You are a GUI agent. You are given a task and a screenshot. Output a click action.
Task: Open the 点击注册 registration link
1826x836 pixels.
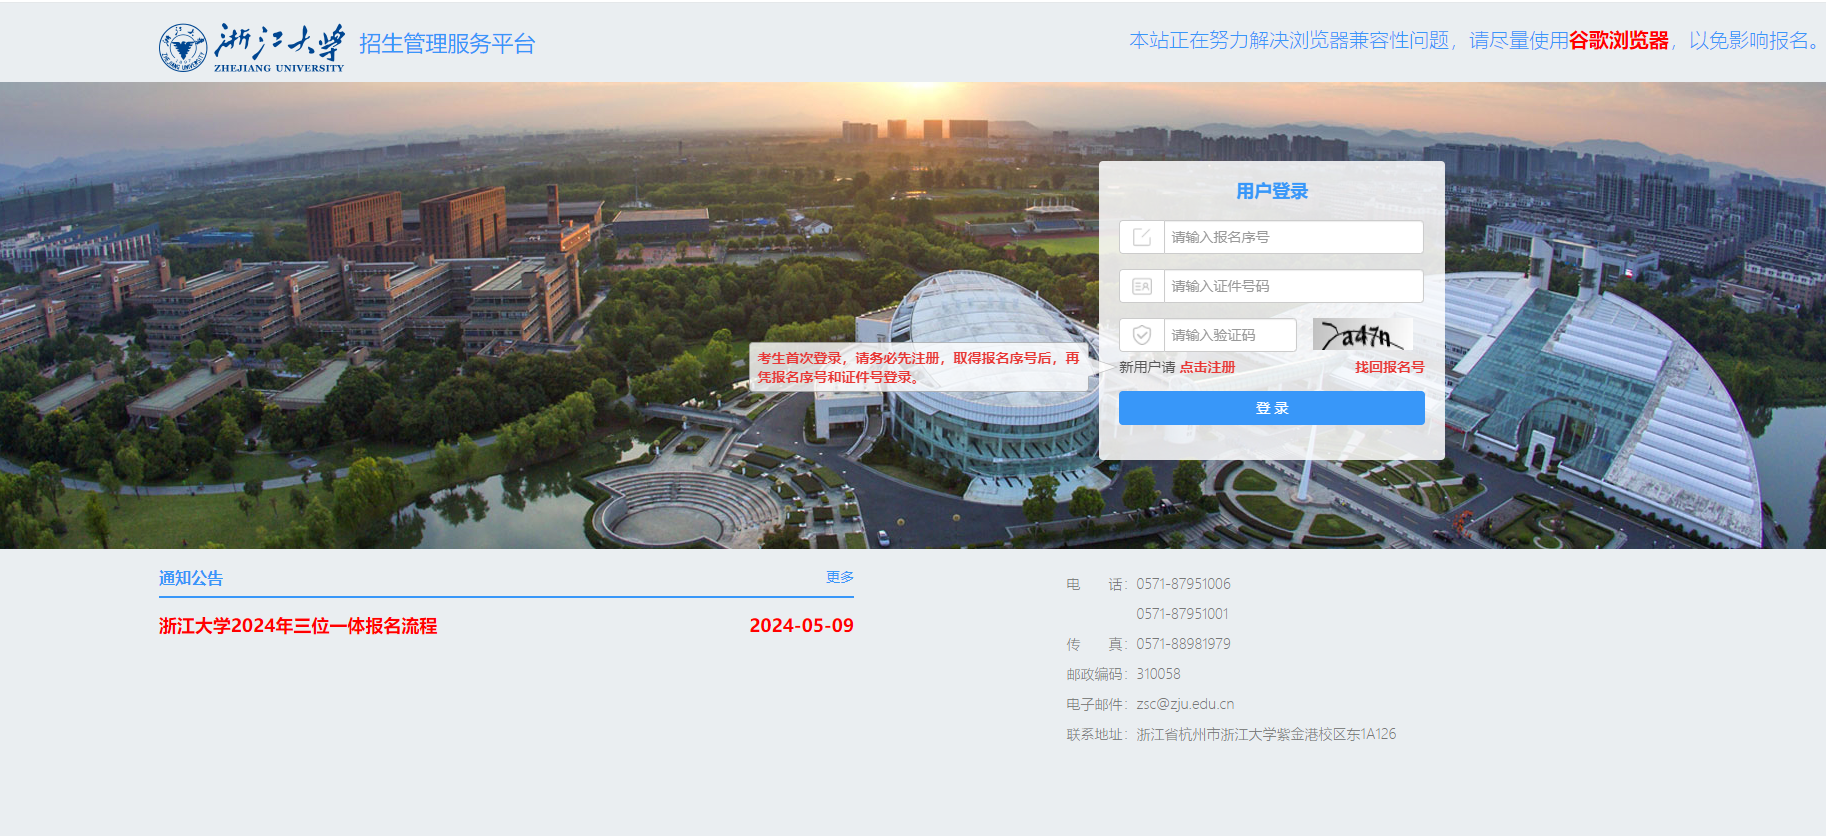1207,367
